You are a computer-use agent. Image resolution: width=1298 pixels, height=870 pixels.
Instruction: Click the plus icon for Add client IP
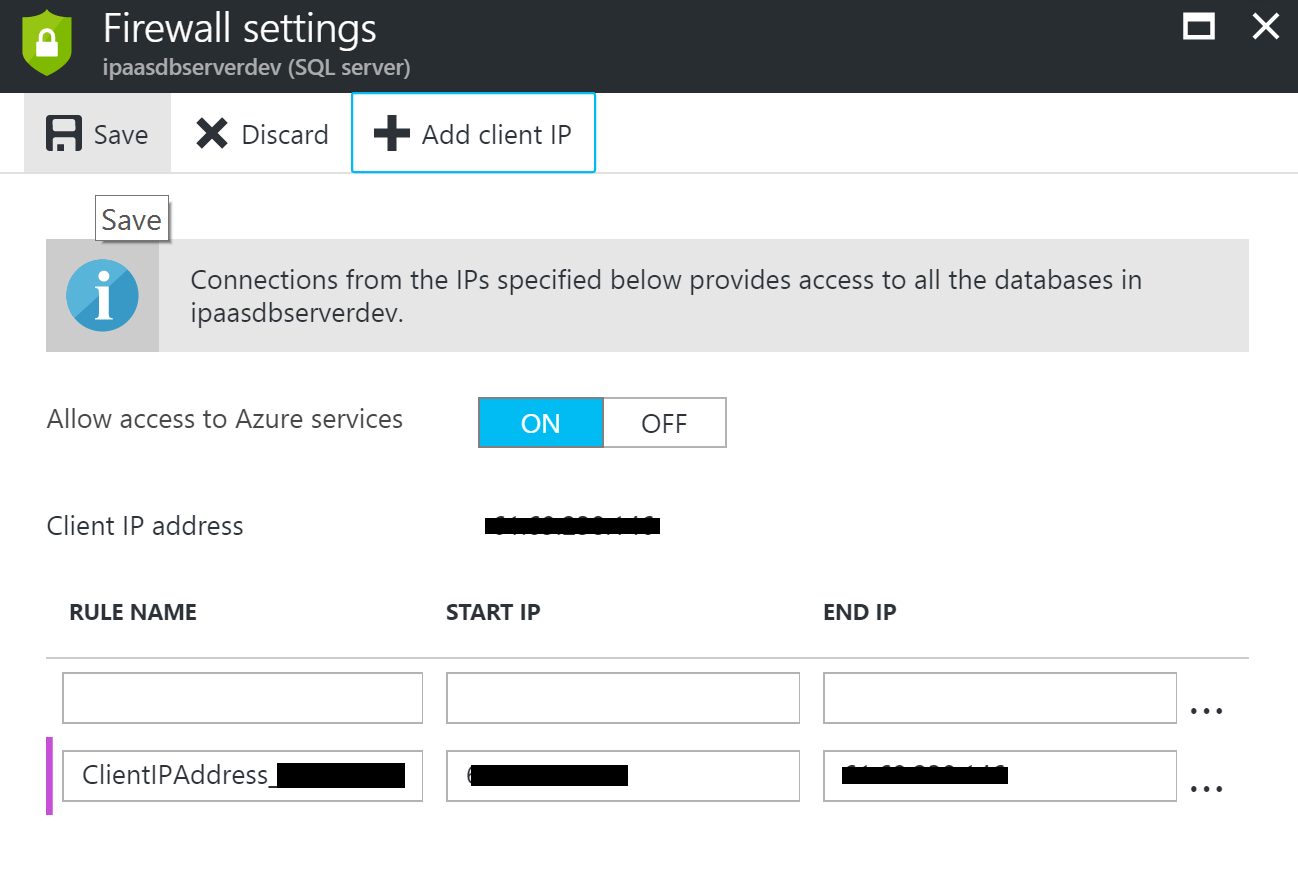(391, 134)
